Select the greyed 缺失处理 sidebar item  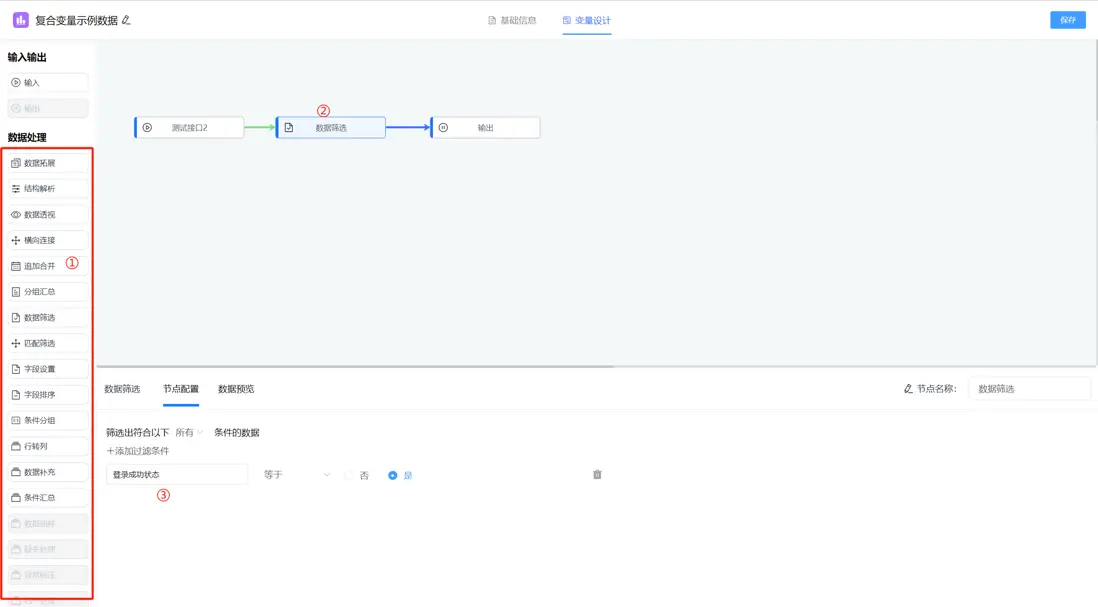pos(48,550)
